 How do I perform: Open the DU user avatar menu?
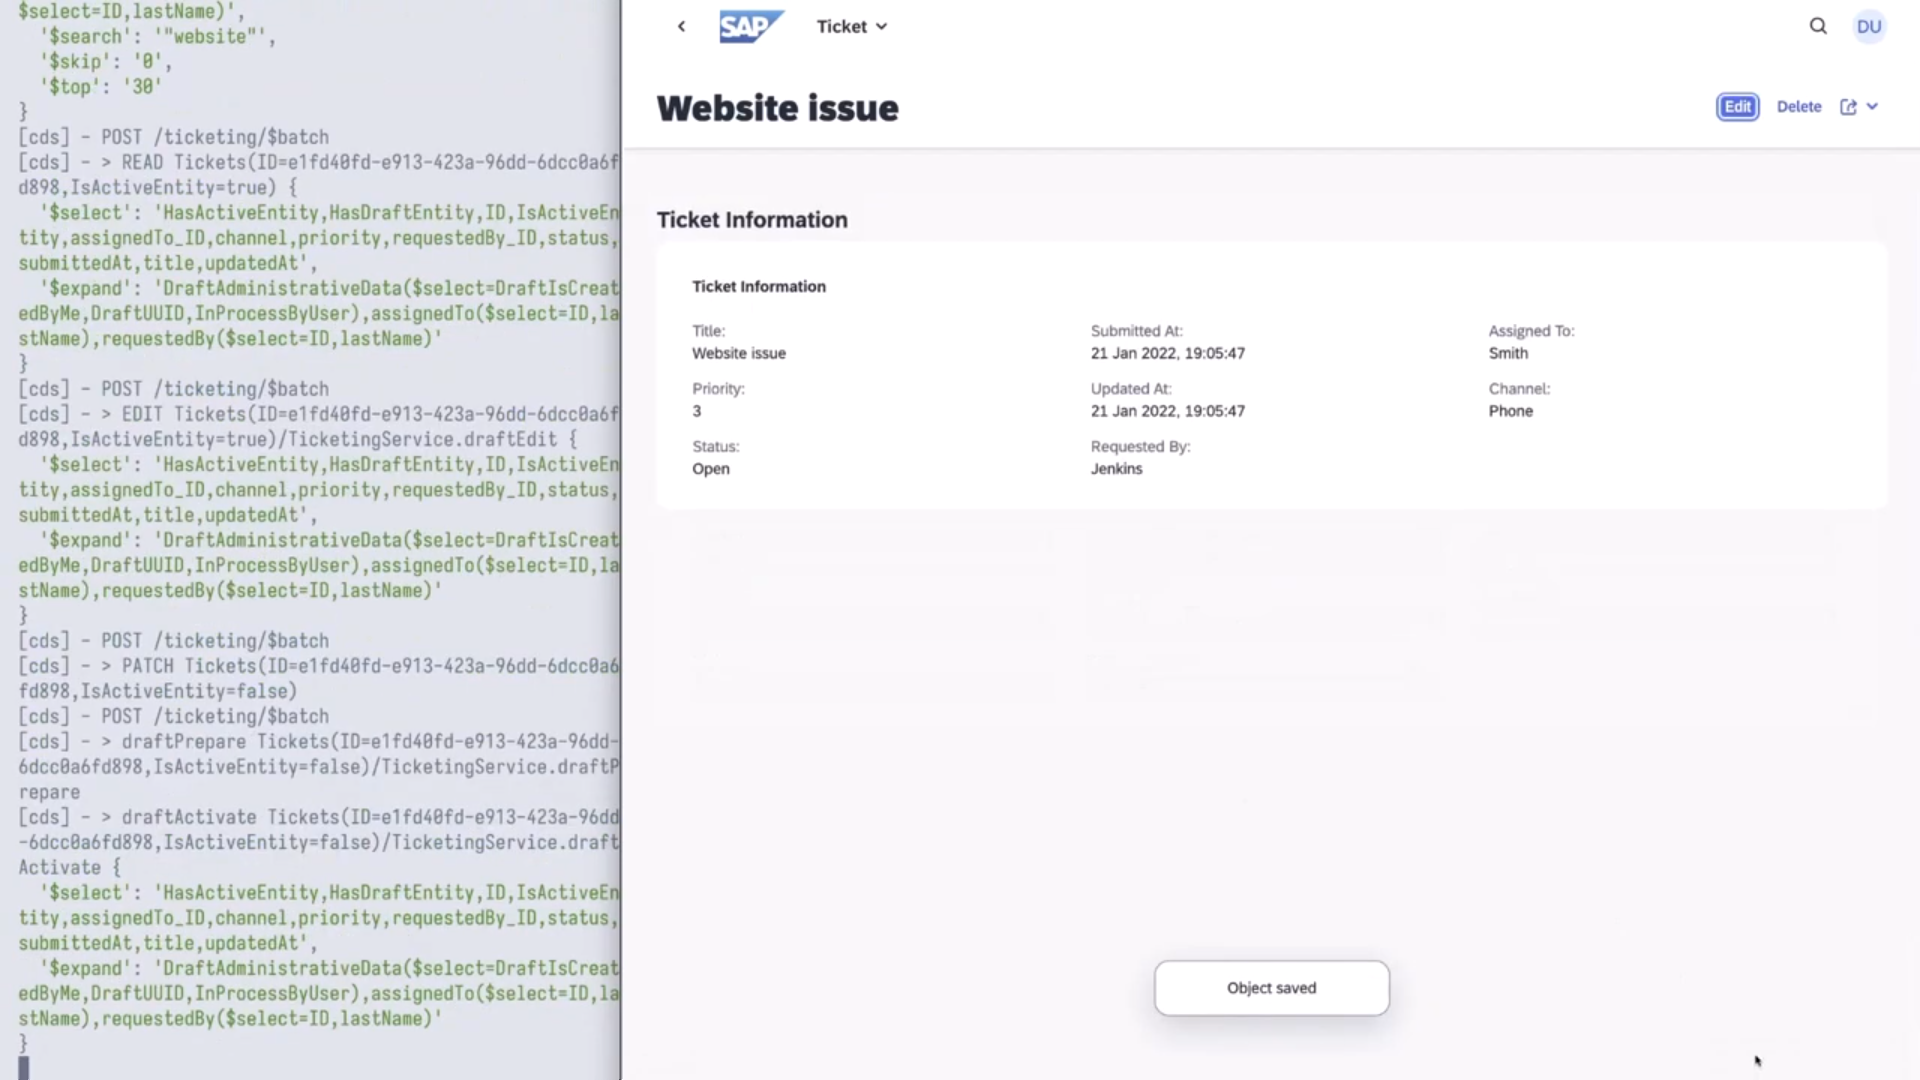click(1868, 27)
